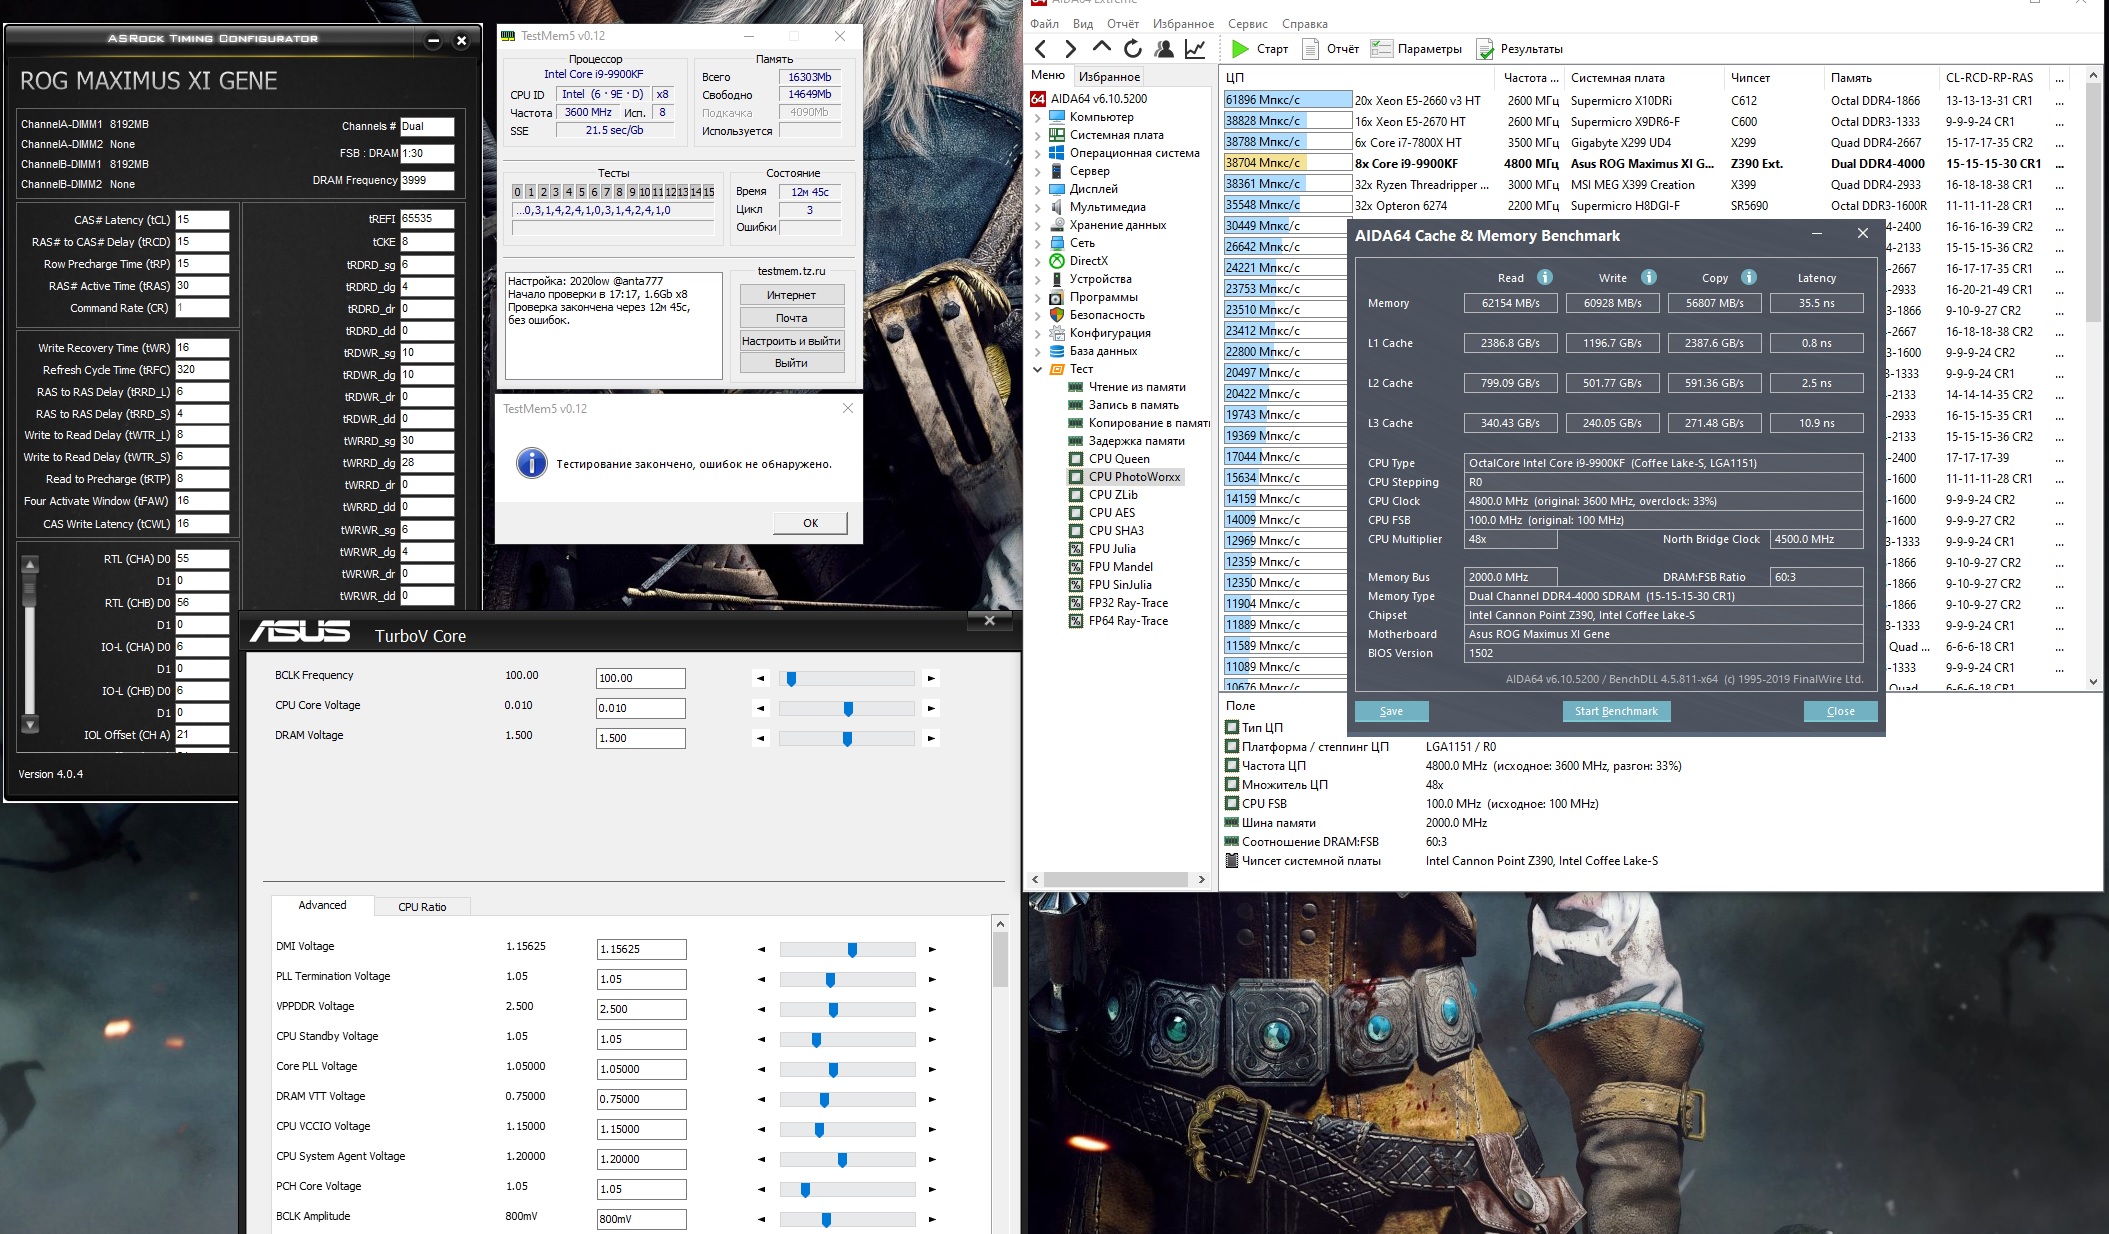Expand the Системная плата tree node
The image size is (2109, 1234).
pyautogui.click(x=1038, y=135)
